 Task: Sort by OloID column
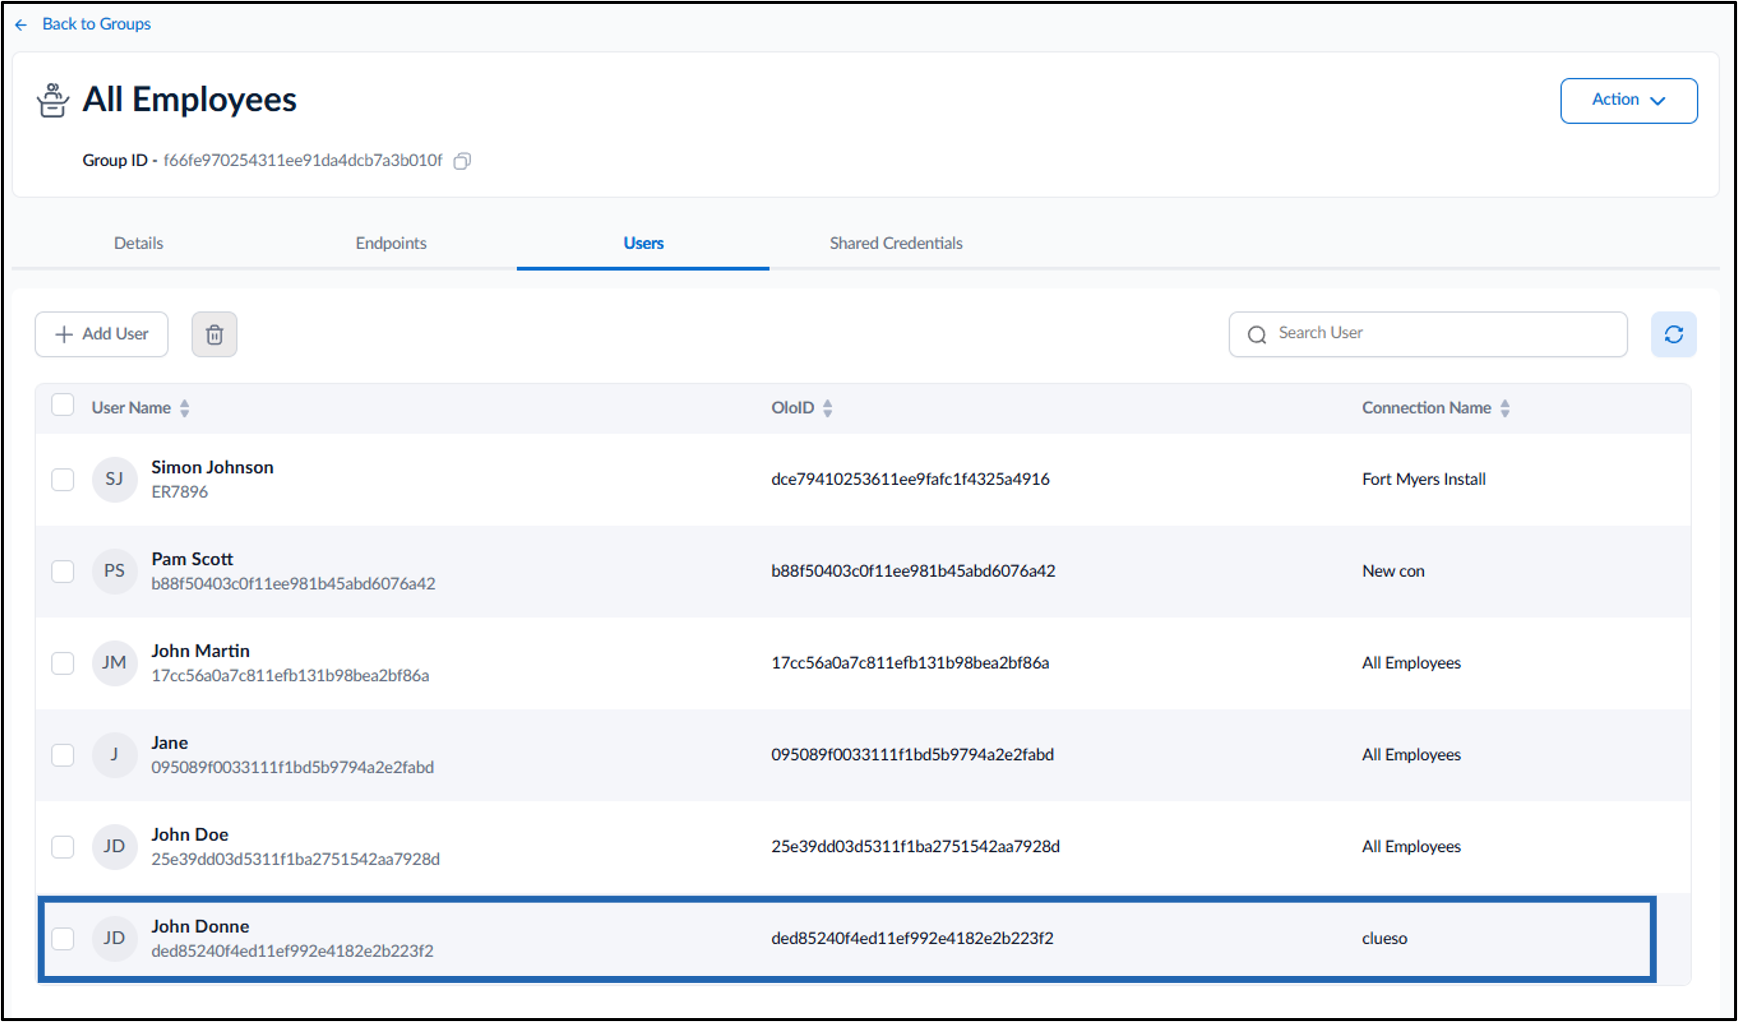(827, 408)
